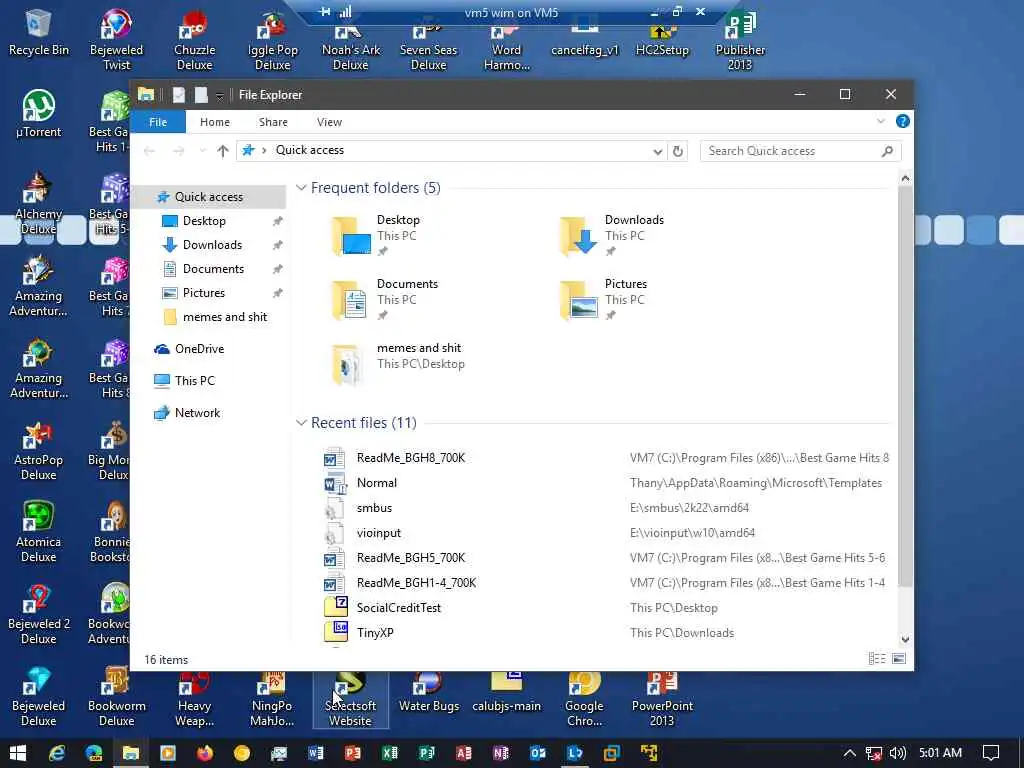The image size is (1024, 768).
Task: Refresh the Quick access view
Action: [x=678, y=152]
